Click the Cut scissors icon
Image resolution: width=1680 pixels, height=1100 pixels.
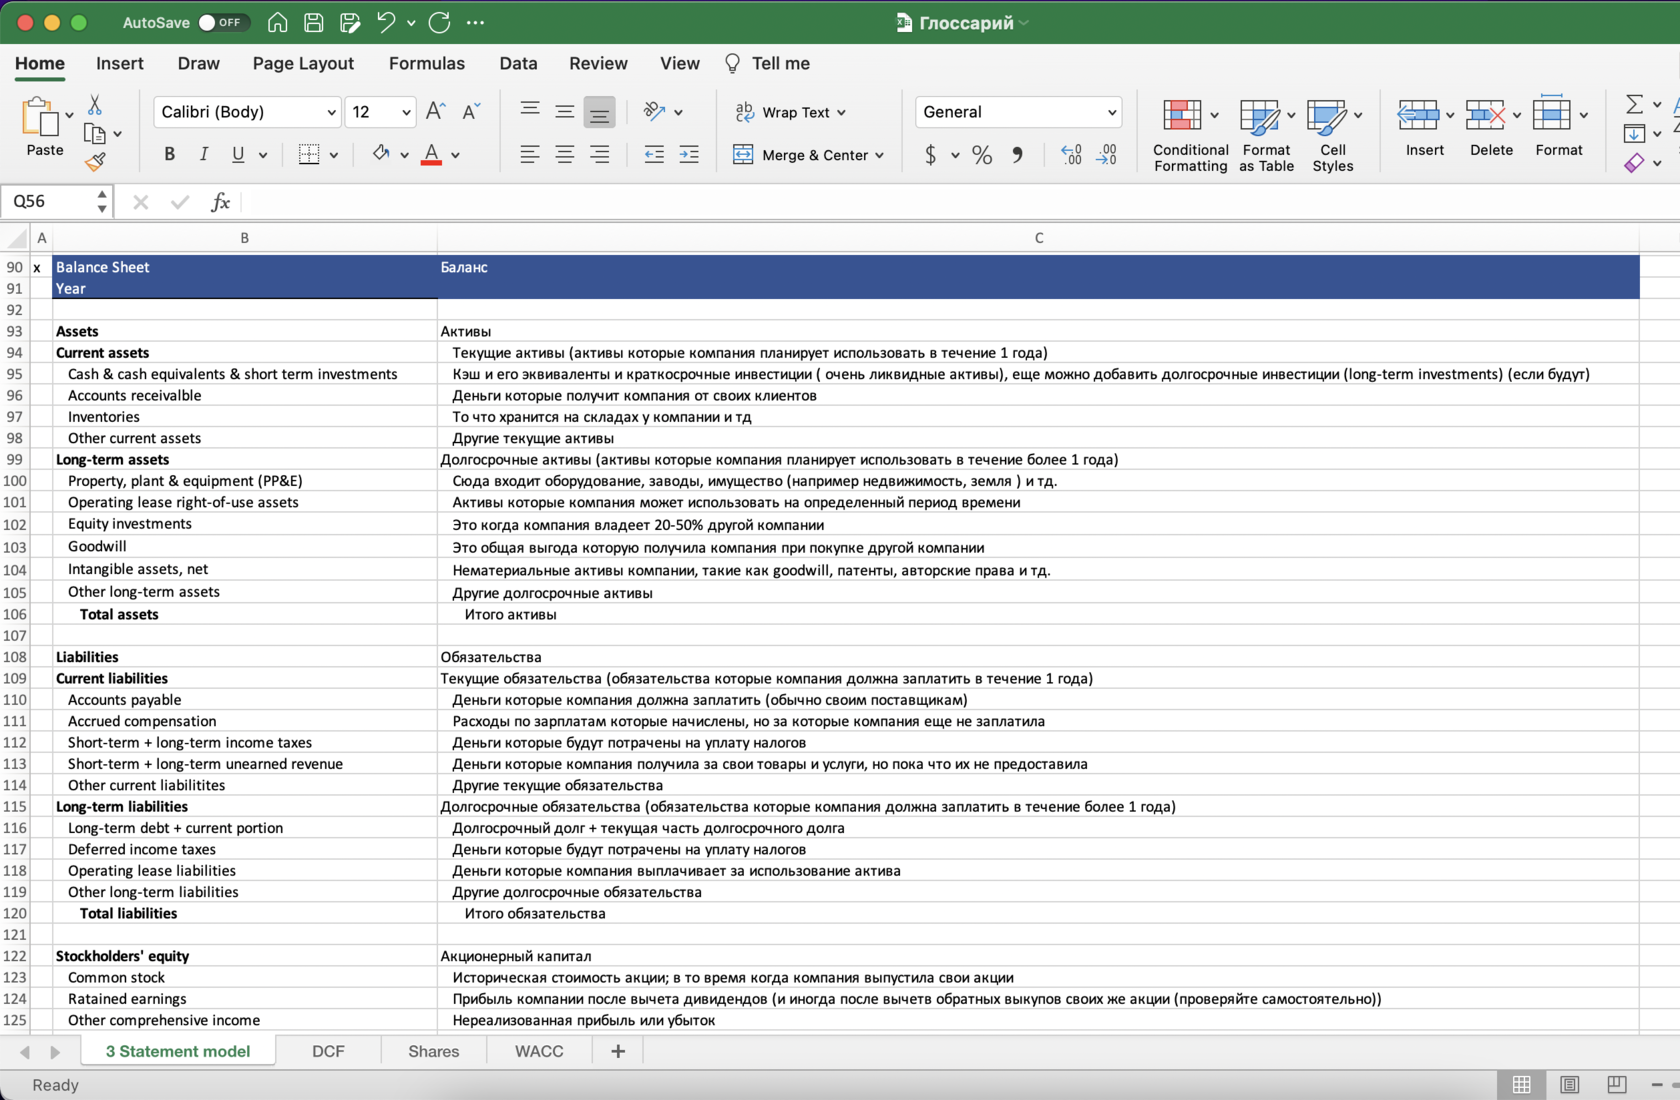coord(95,105)
